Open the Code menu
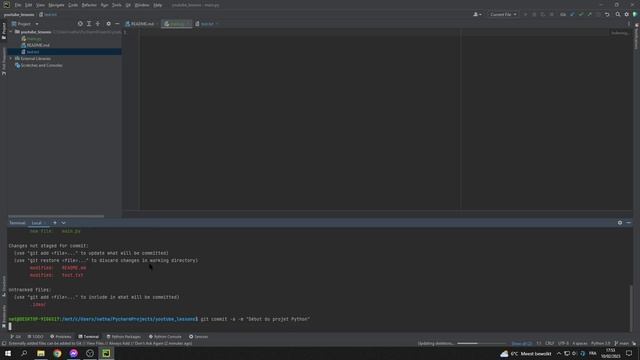 pos(73,5)
